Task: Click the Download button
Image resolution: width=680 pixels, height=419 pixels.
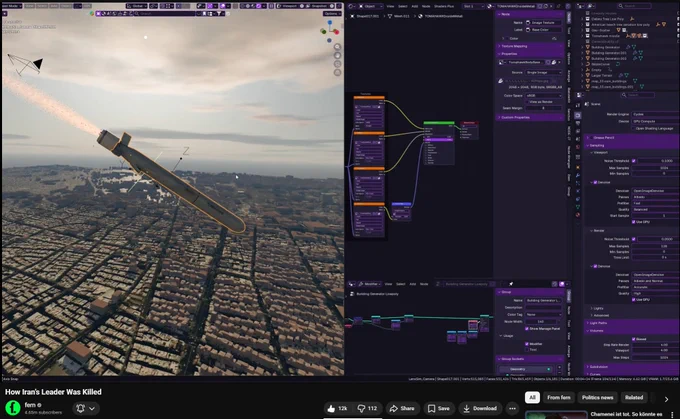Action: click(x=480, y=408)
